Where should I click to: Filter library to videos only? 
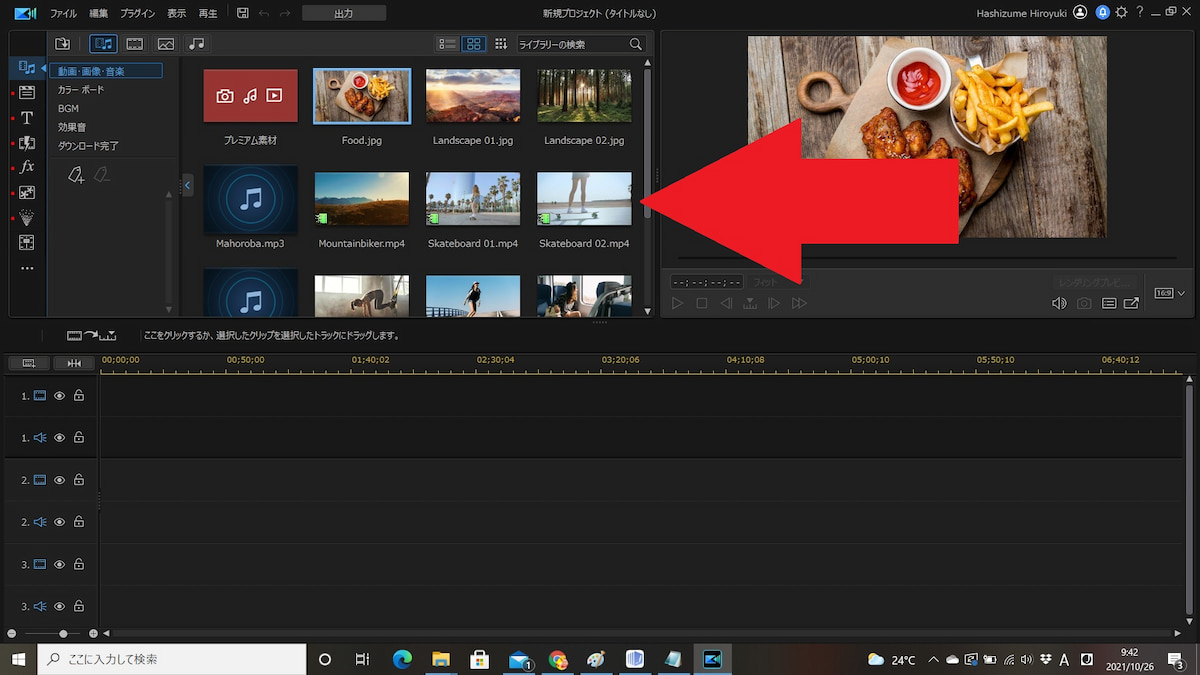tap(134, 44)
